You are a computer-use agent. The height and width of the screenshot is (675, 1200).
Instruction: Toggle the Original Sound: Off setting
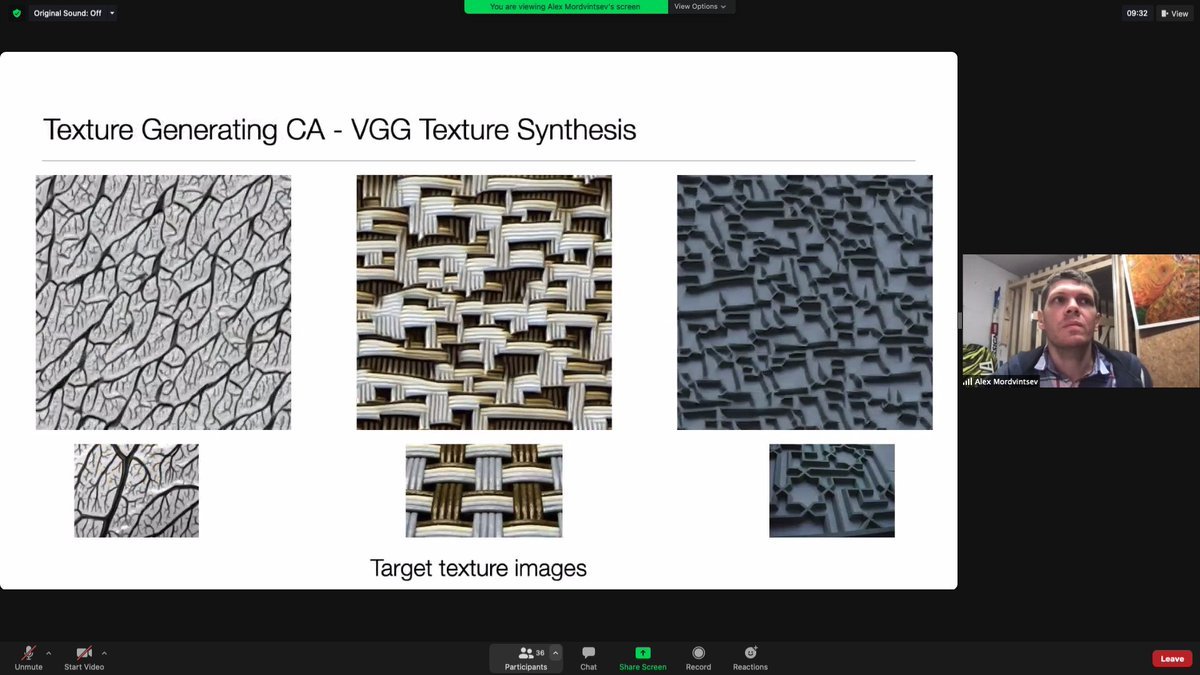pyautogui.click(x=60, y=13)
